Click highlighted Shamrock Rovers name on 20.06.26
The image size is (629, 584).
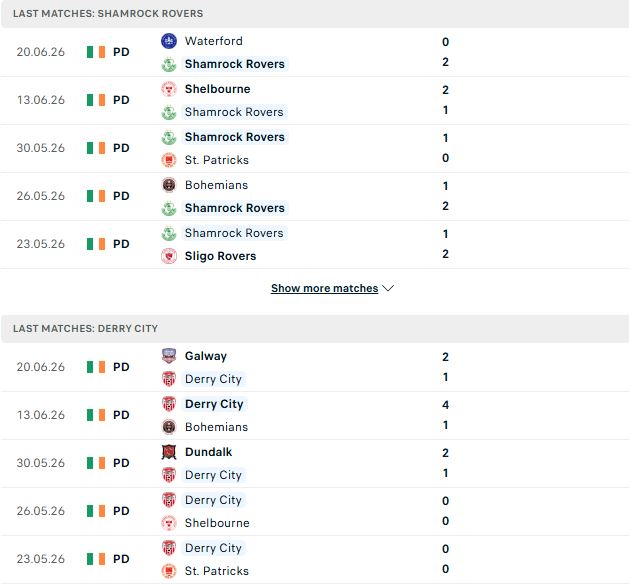[x=235, y=64]
